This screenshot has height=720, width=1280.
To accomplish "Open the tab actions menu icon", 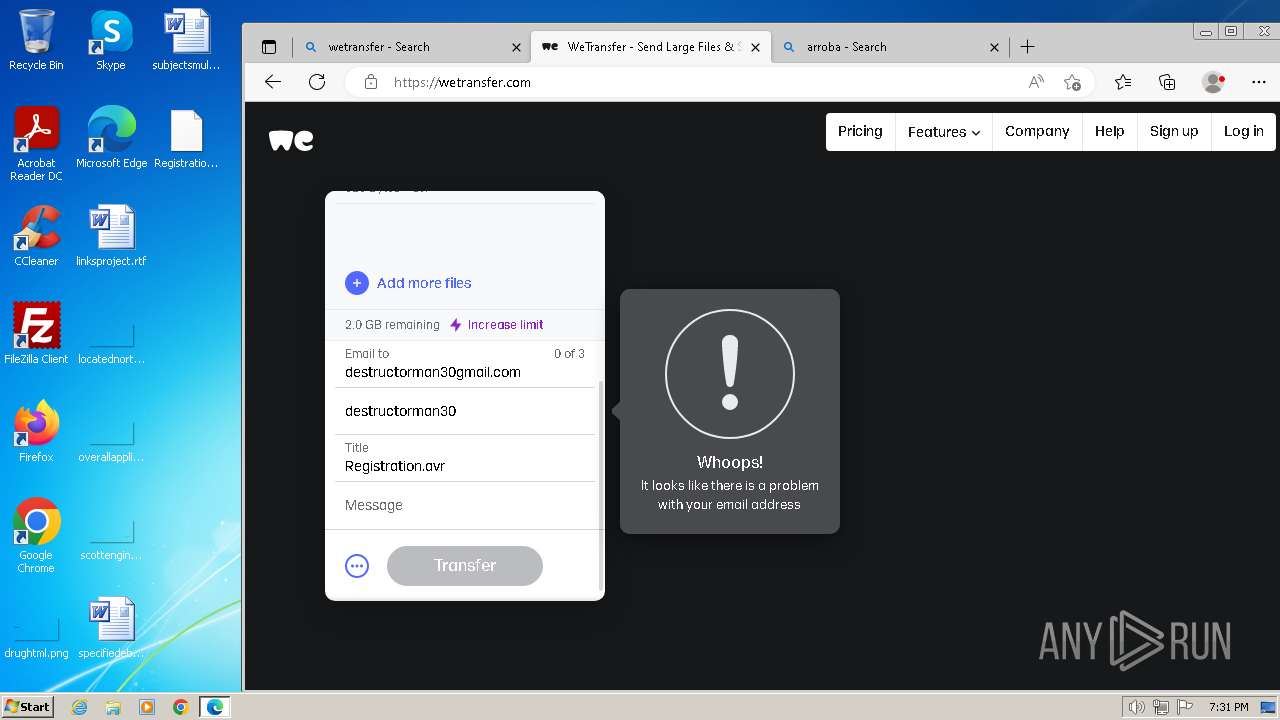I will click(269, 47).
